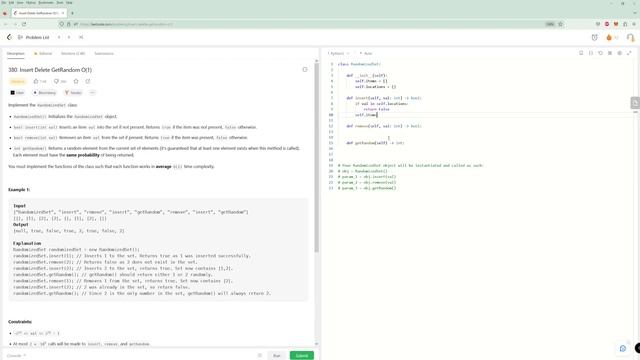This screenshot has width=640, height=360.
Task: Open the timer alarm clock icon
Action: coord(595,38)
